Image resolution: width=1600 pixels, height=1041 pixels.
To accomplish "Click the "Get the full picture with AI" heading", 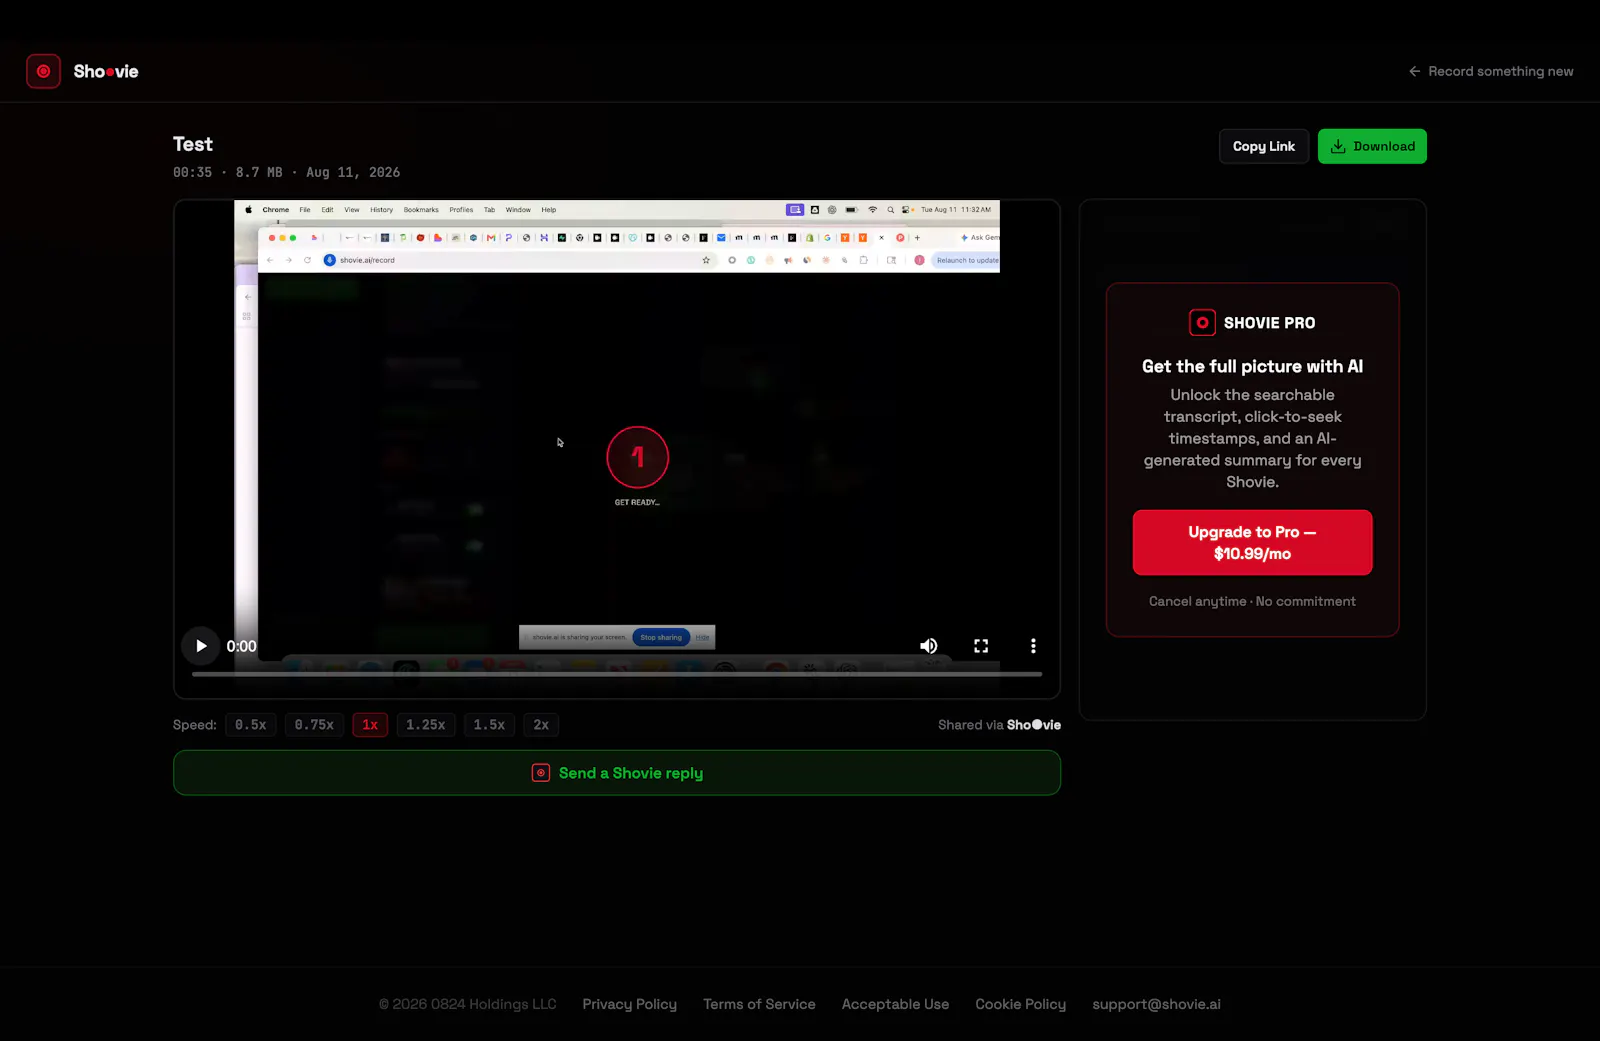I will [1252, 366].
